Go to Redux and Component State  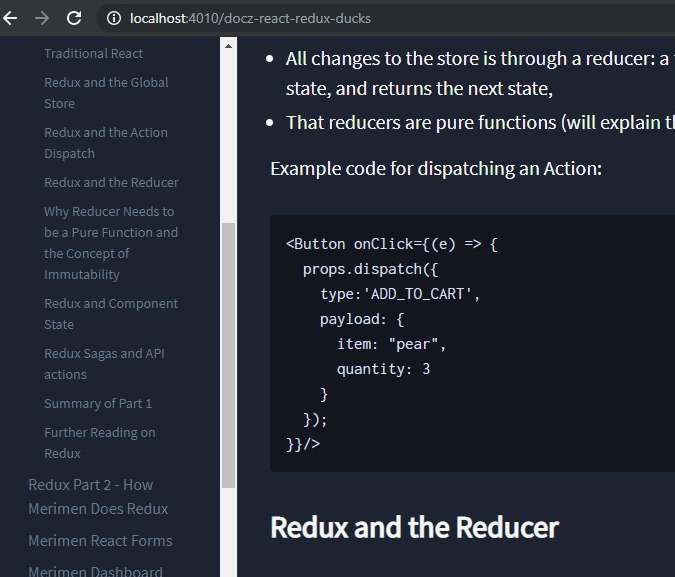[x=111, y=314]
